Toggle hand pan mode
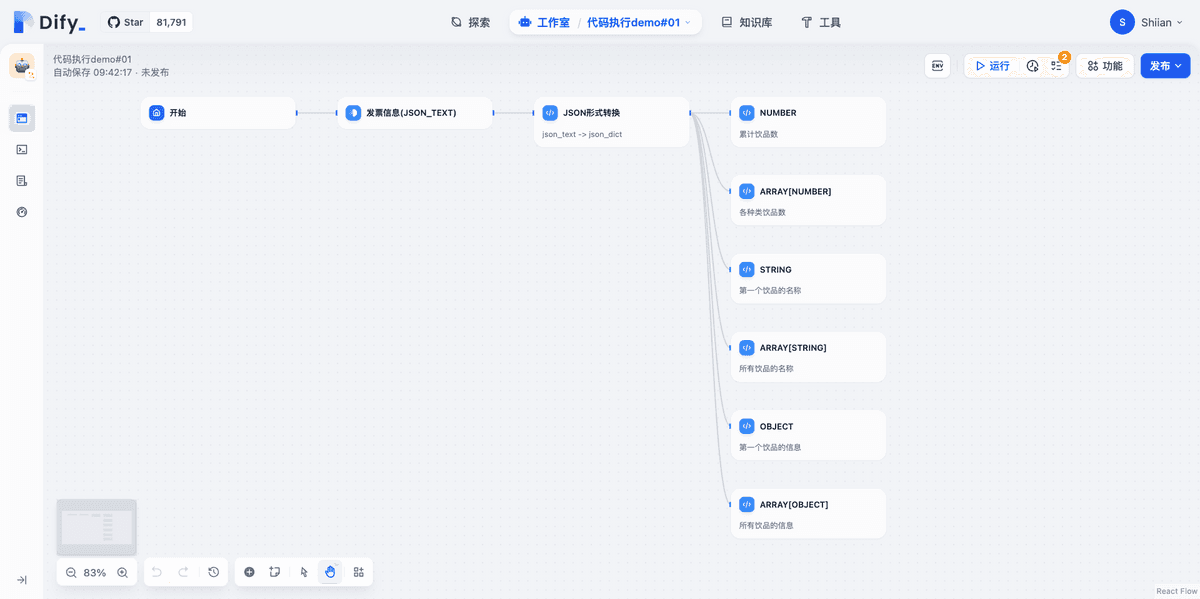This screenshot has height=599, width=1200. [x=330, y=572]
